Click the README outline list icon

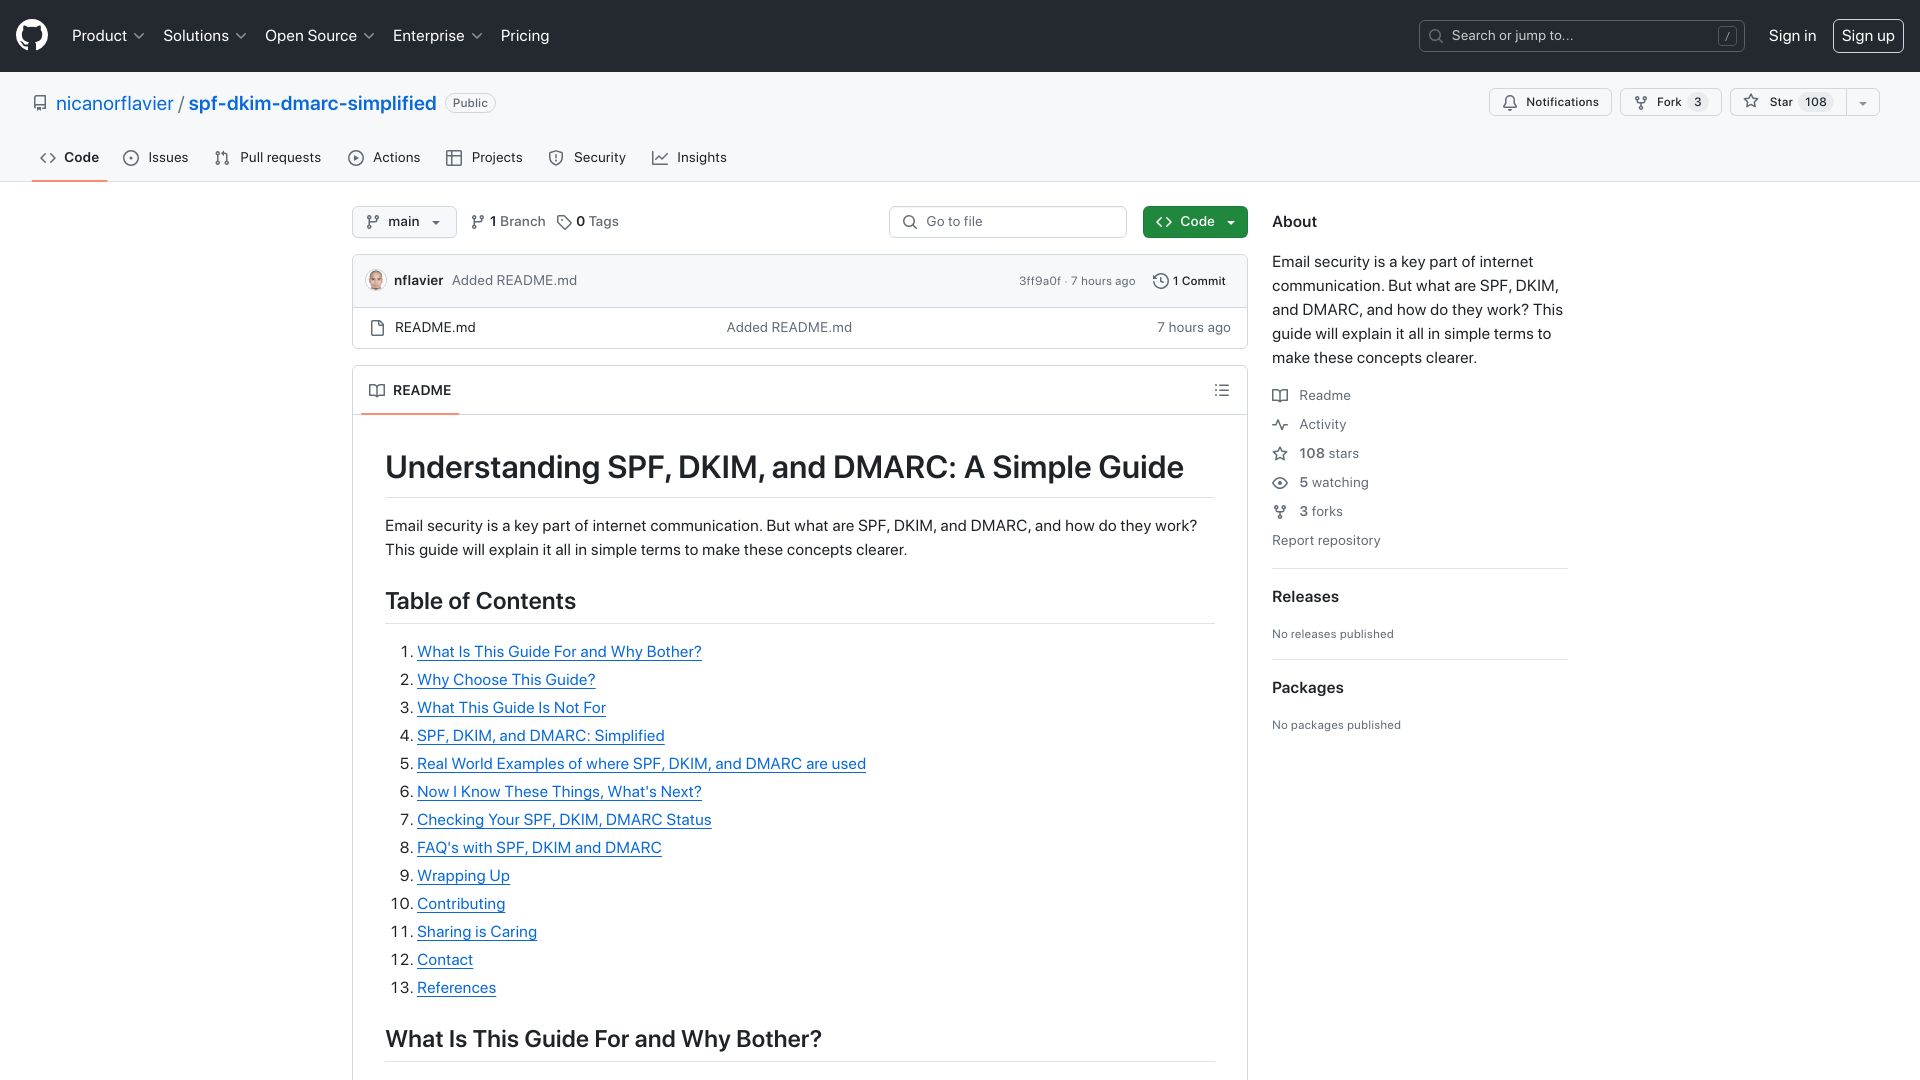[x=1221, y=390]
